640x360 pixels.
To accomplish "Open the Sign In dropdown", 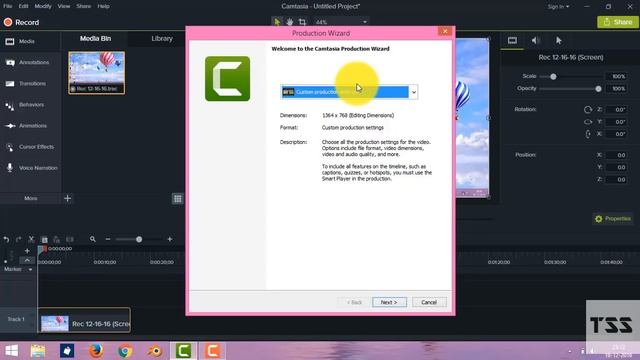I will pos(558,7).
